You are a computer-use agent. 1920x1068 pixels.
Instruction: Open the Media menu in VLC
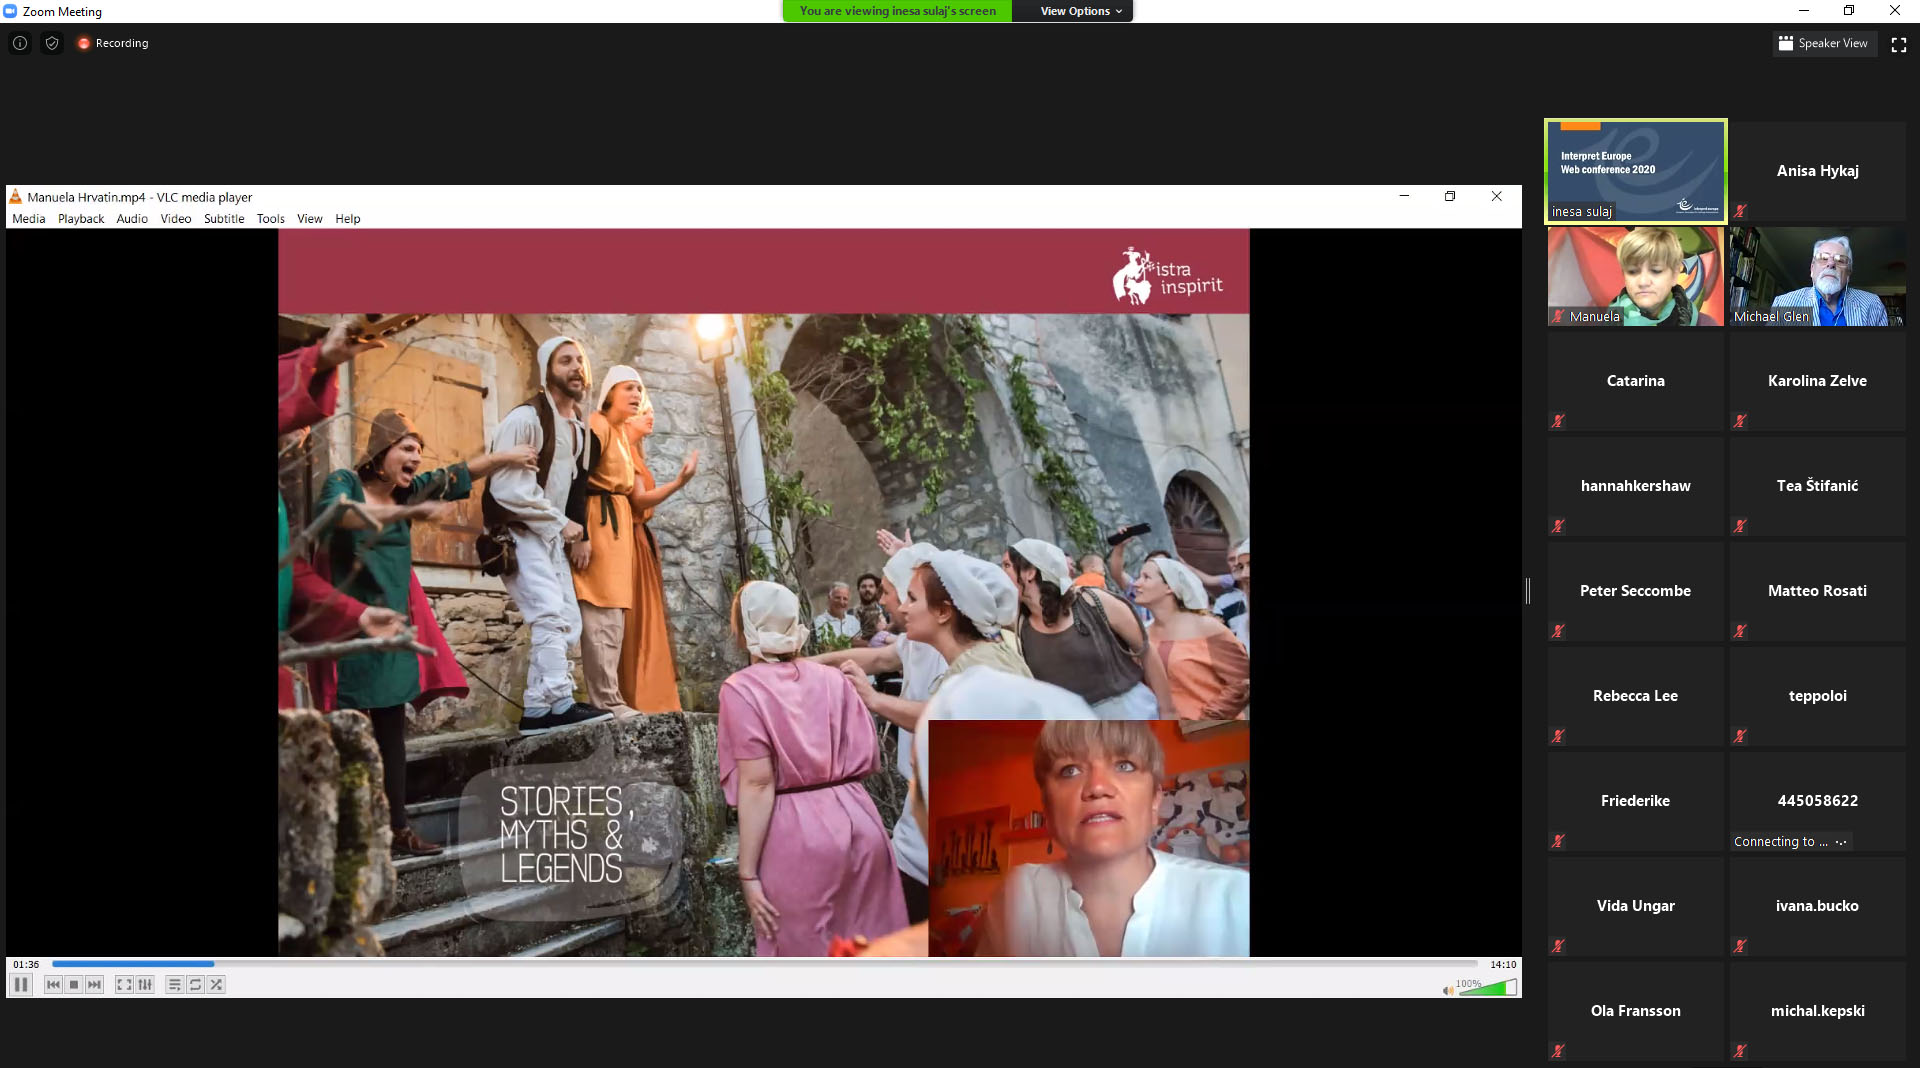28,219
